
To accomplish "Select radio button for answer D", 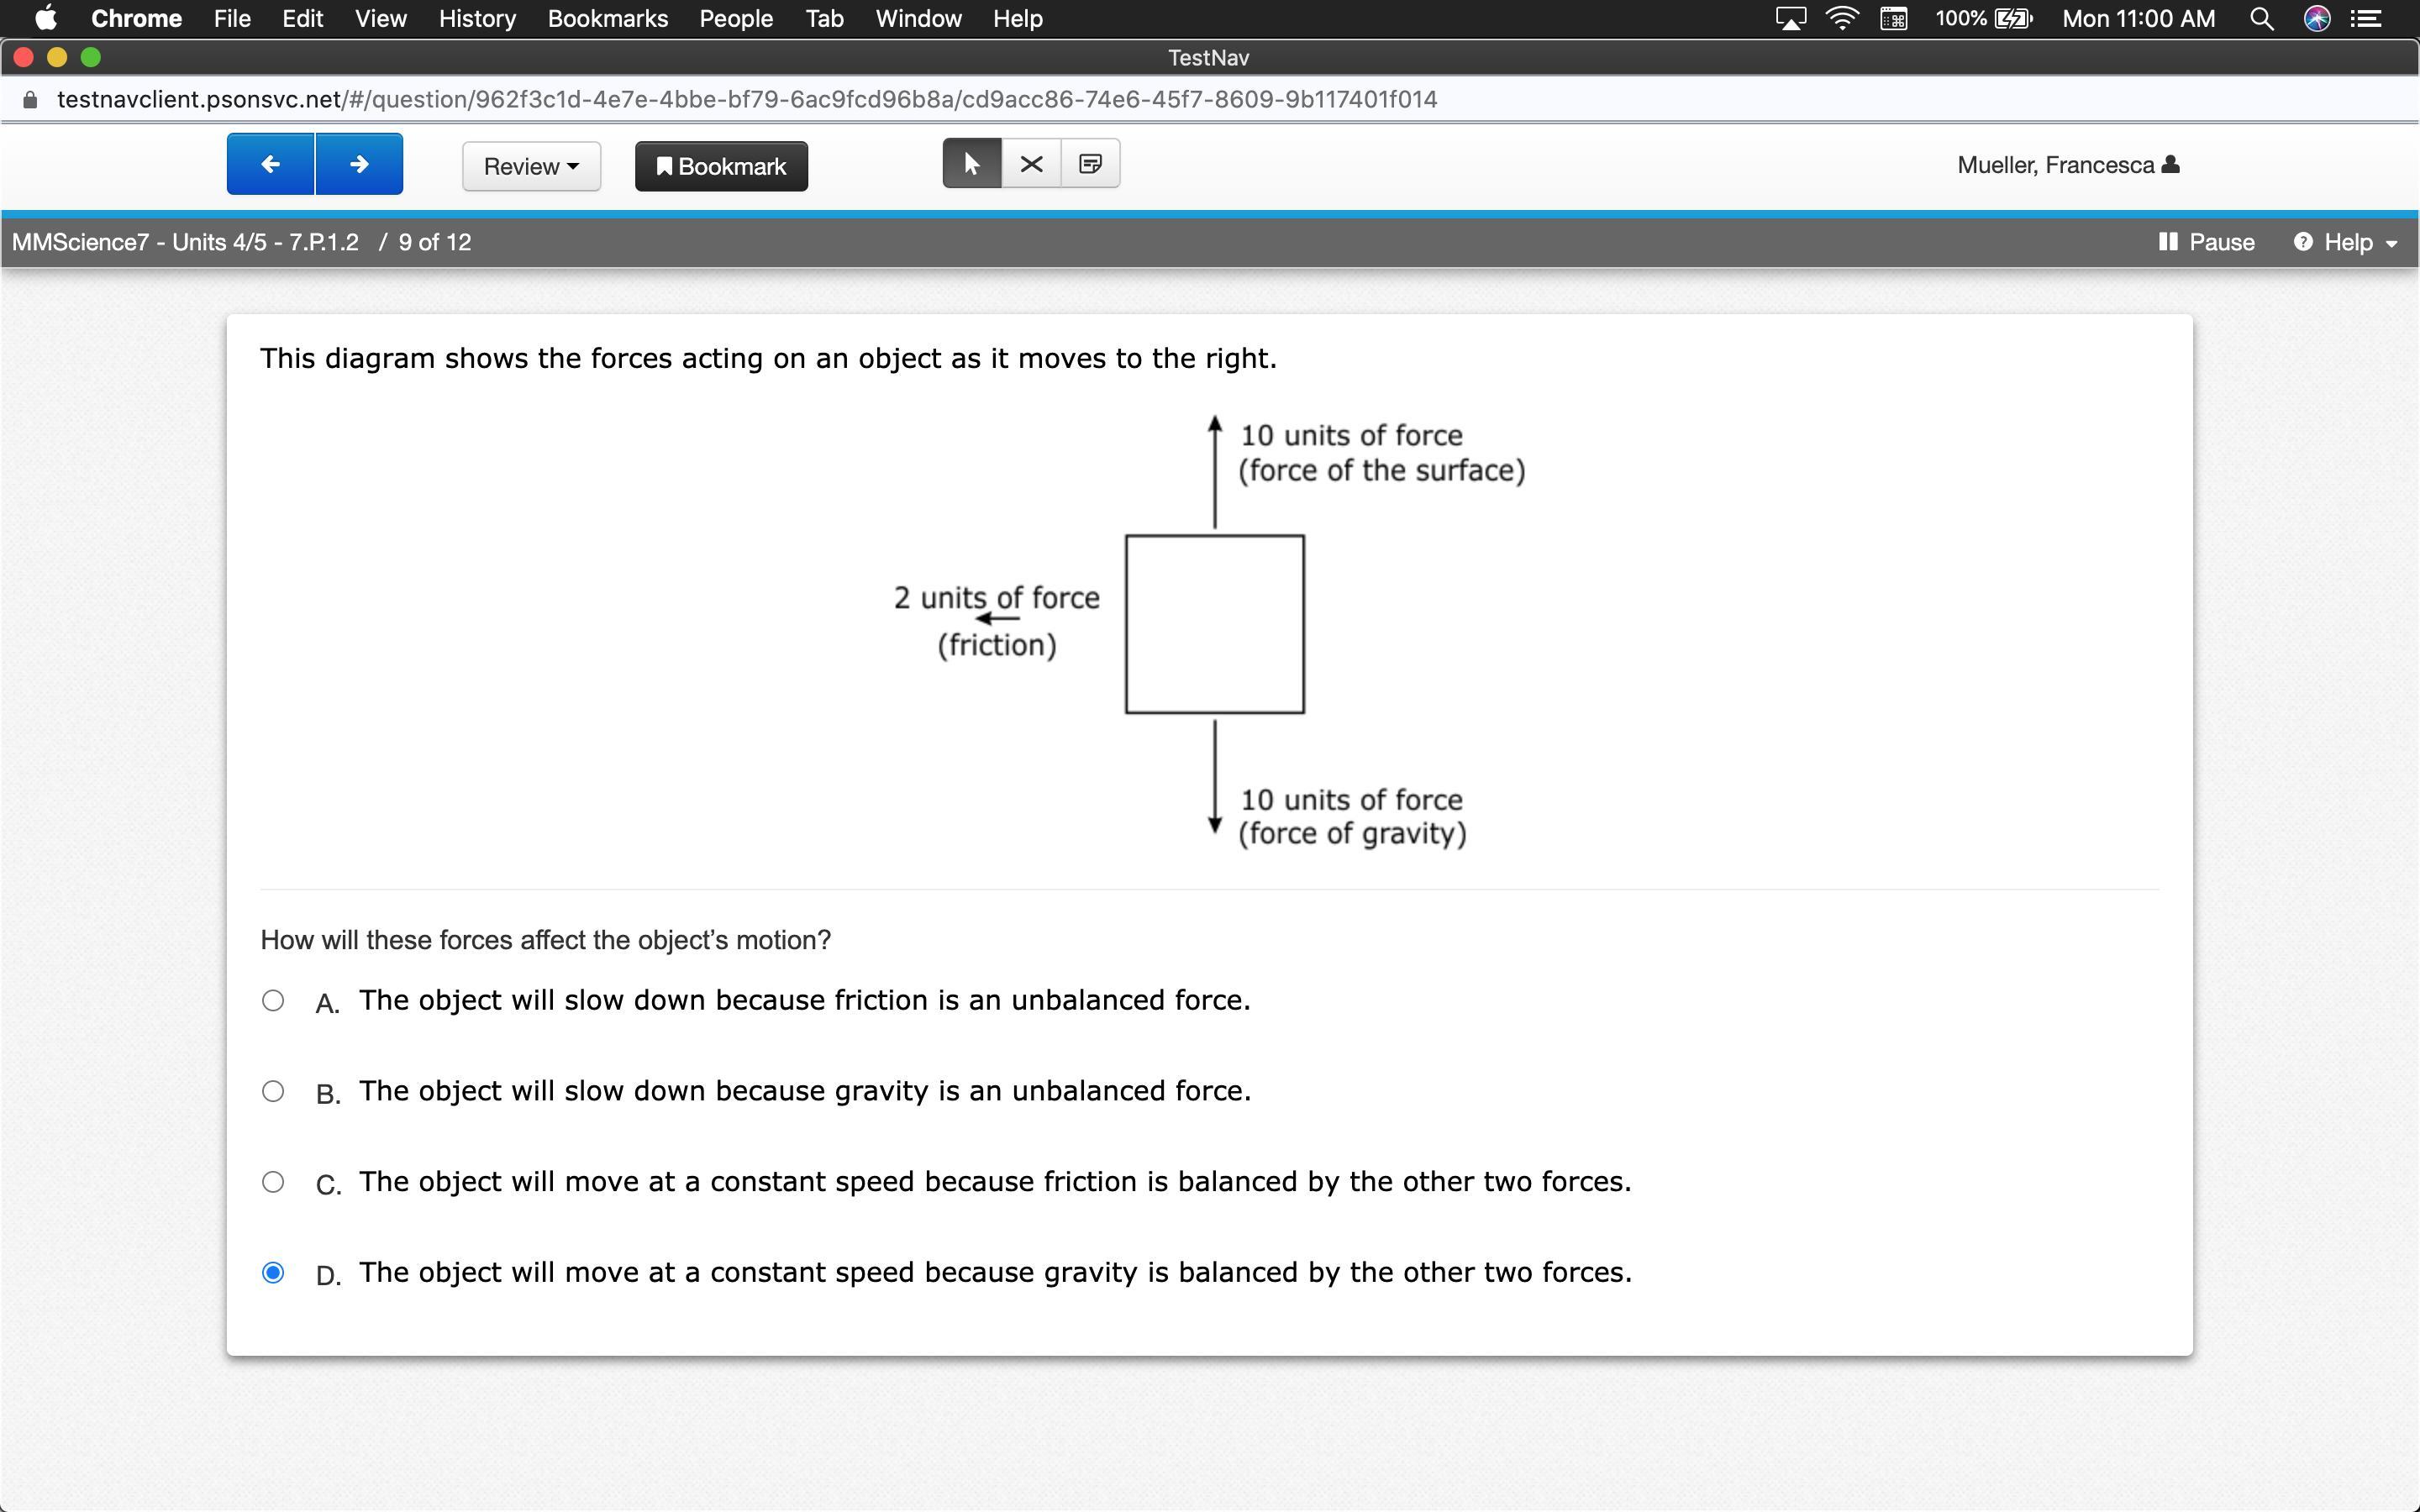I will 273,1272.
